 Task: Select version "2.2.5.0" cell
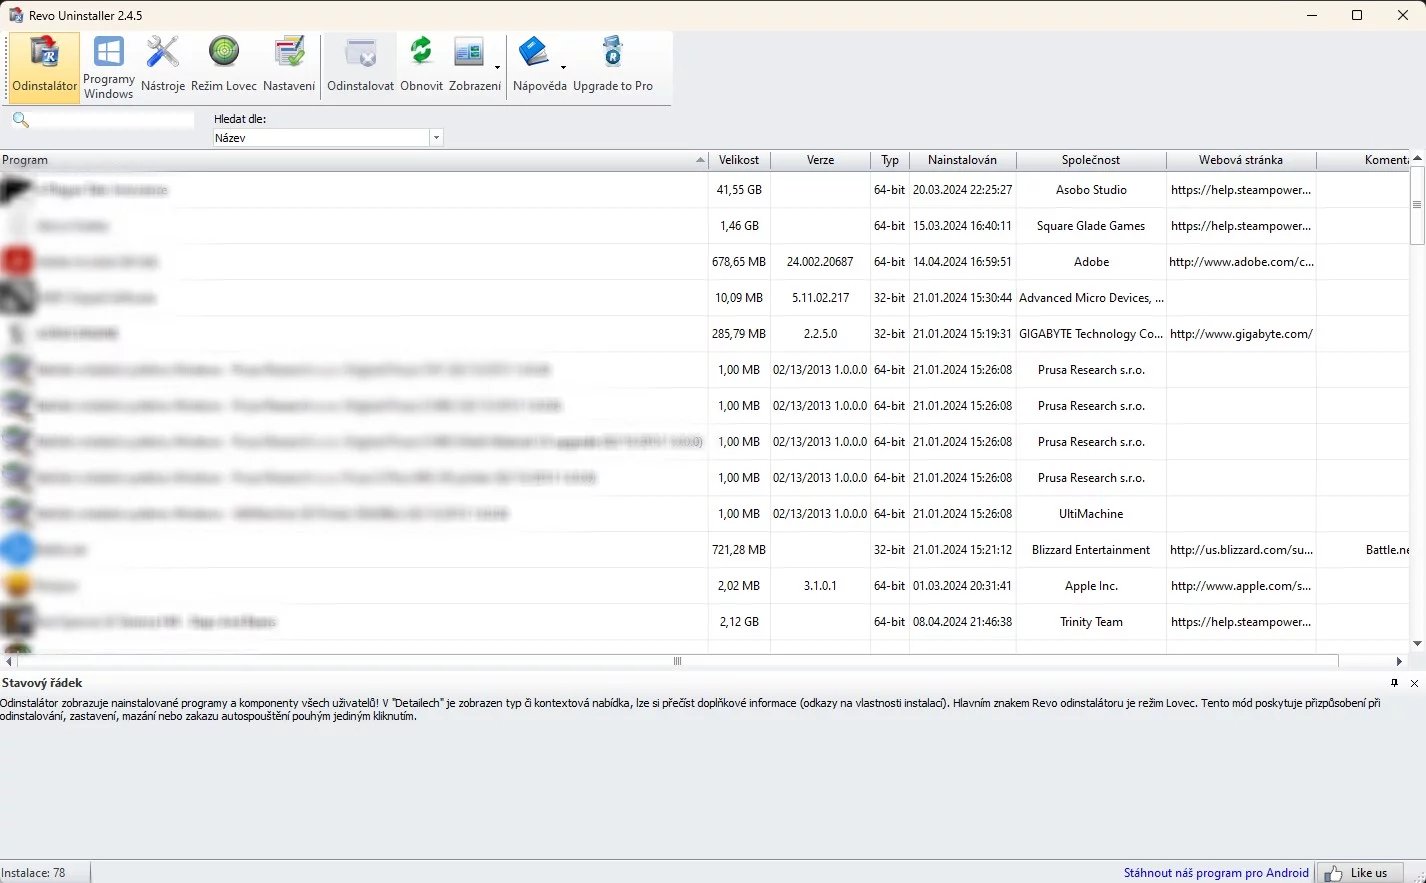820,334
